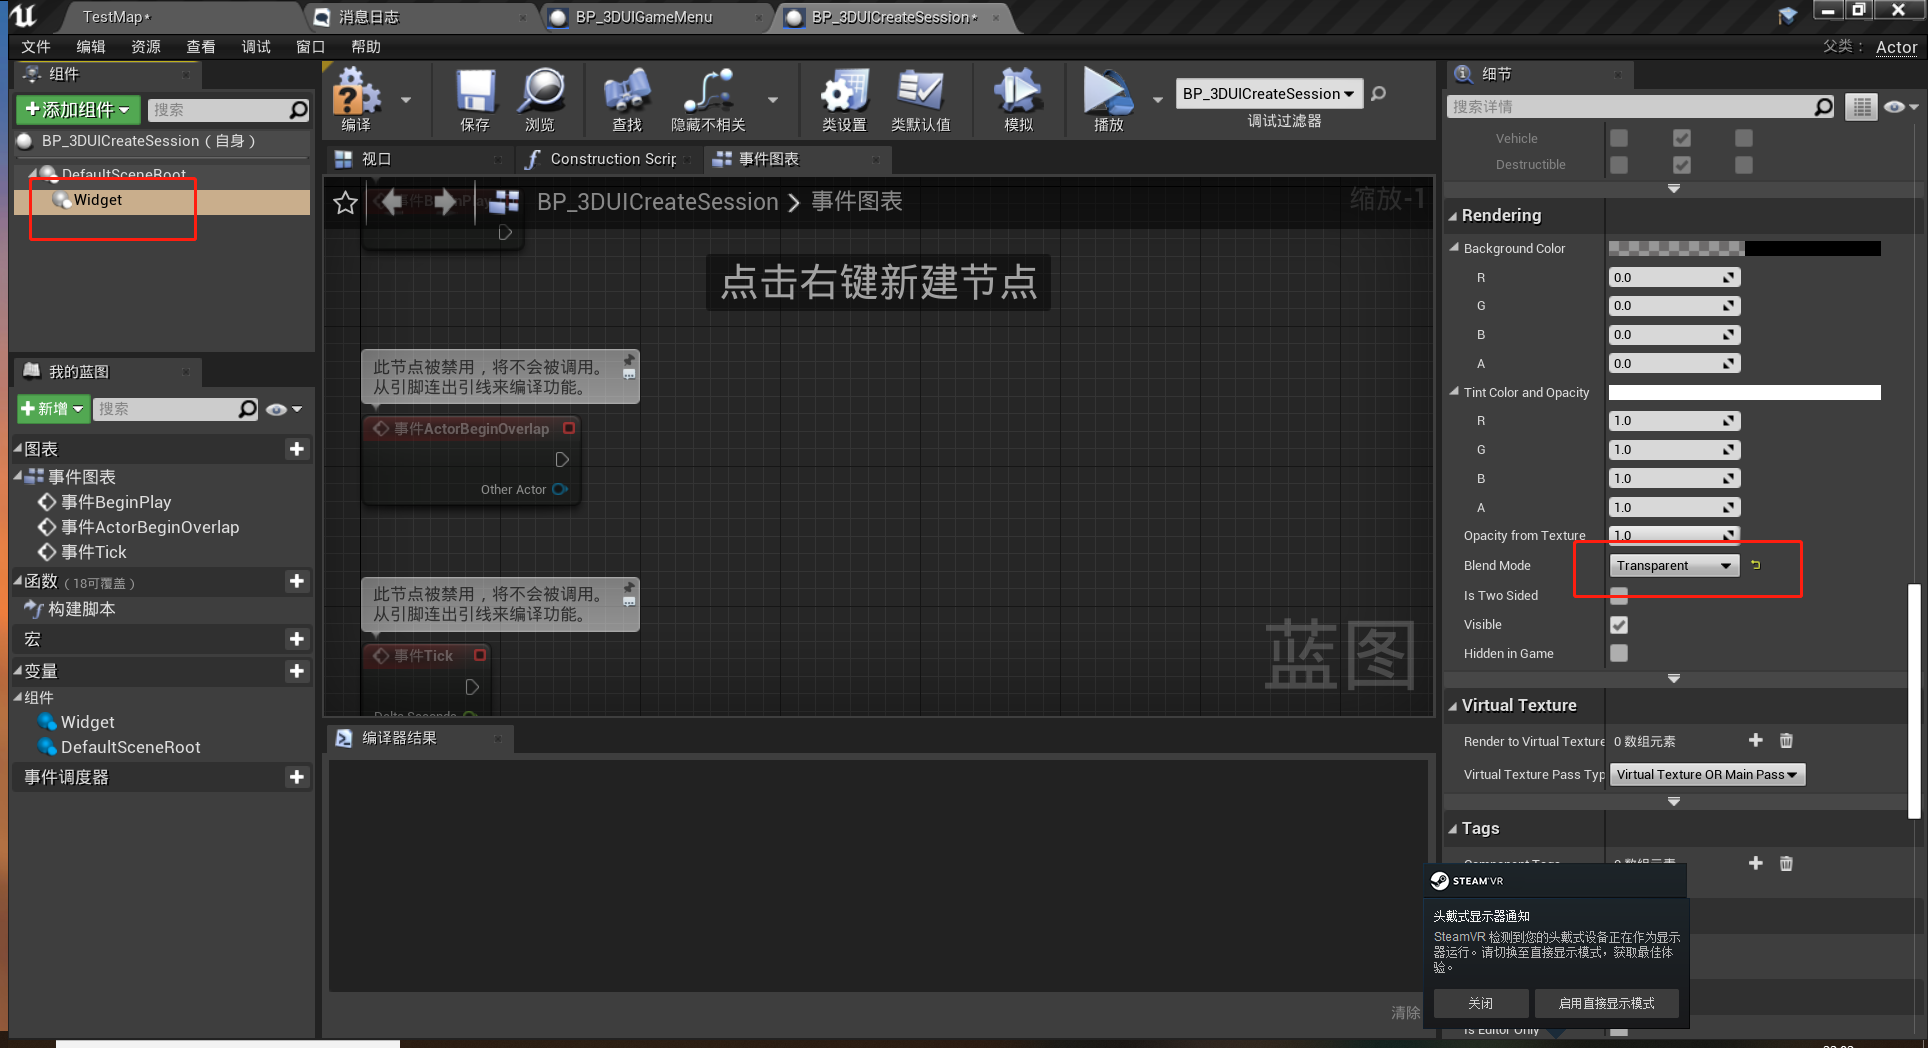
Task: Uncheck the Visible checkbox
Action: coord(1619,625)
